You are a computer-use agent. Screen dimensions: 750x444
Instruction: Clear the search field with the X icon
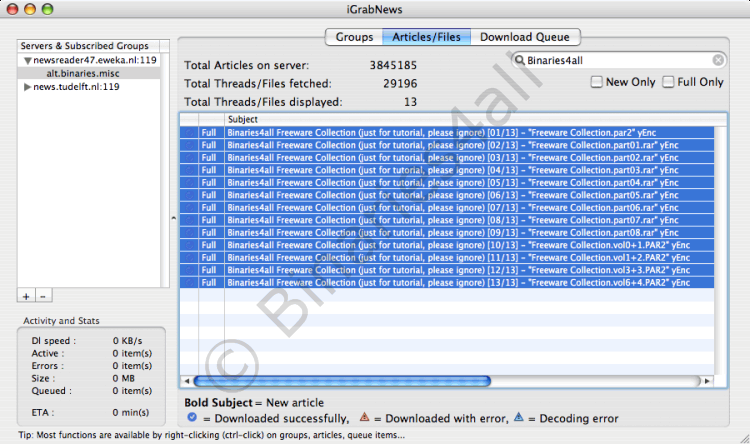(x=718, y=60)
